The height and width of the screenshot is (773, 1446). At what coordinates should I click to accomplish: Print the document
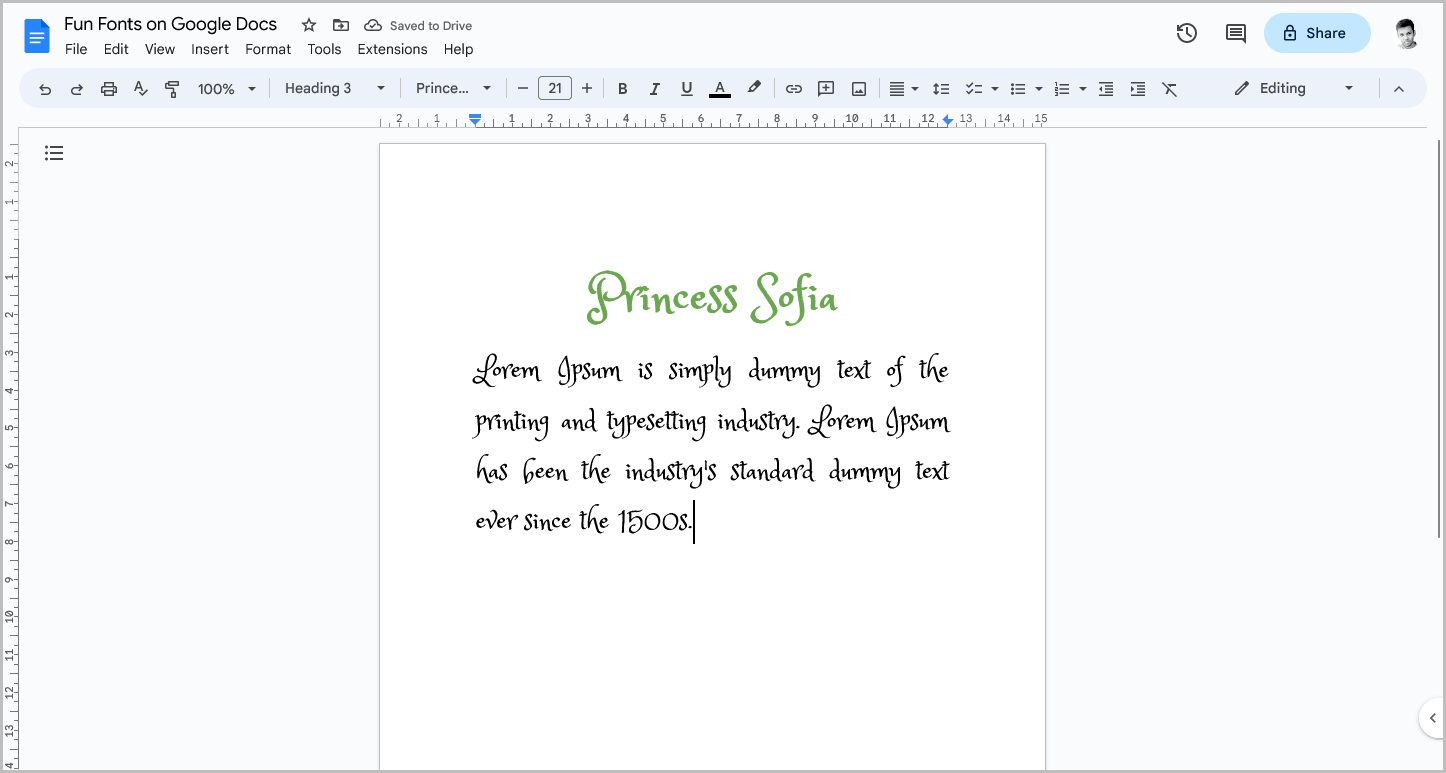(108, 88)
